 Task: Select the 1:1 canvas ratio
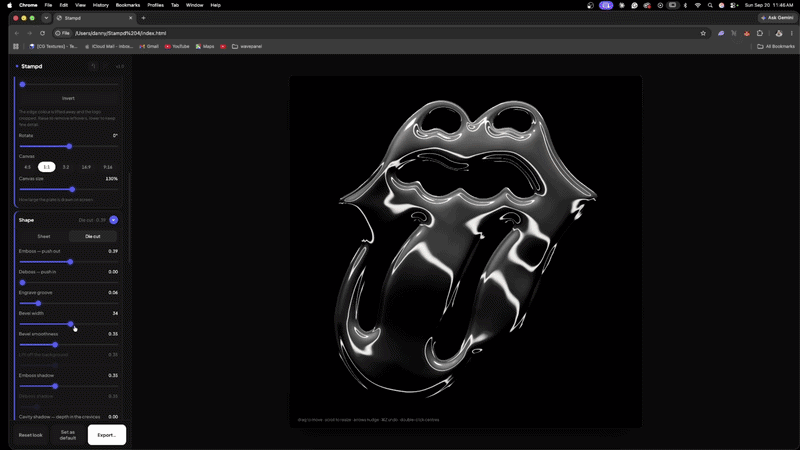click(46, 167)
